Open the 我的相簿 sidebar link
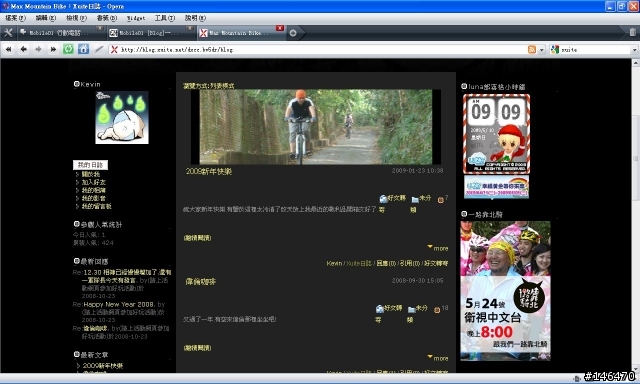This screenshot has height=384, width=640. pyautogui.click(x=93, y=190)
